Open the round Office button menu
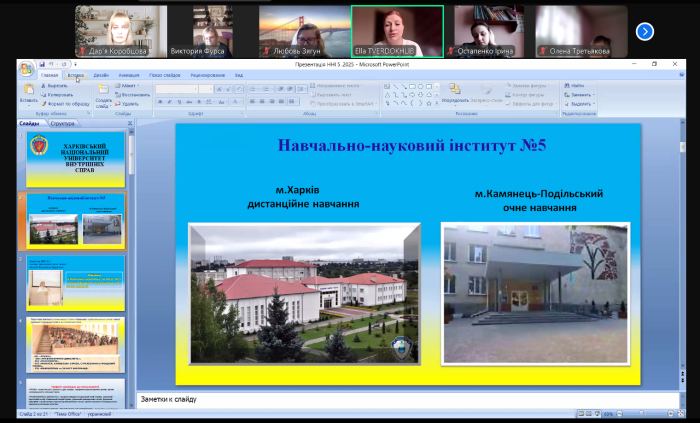This screenshot has width=700, height=423. coord(26,69)
